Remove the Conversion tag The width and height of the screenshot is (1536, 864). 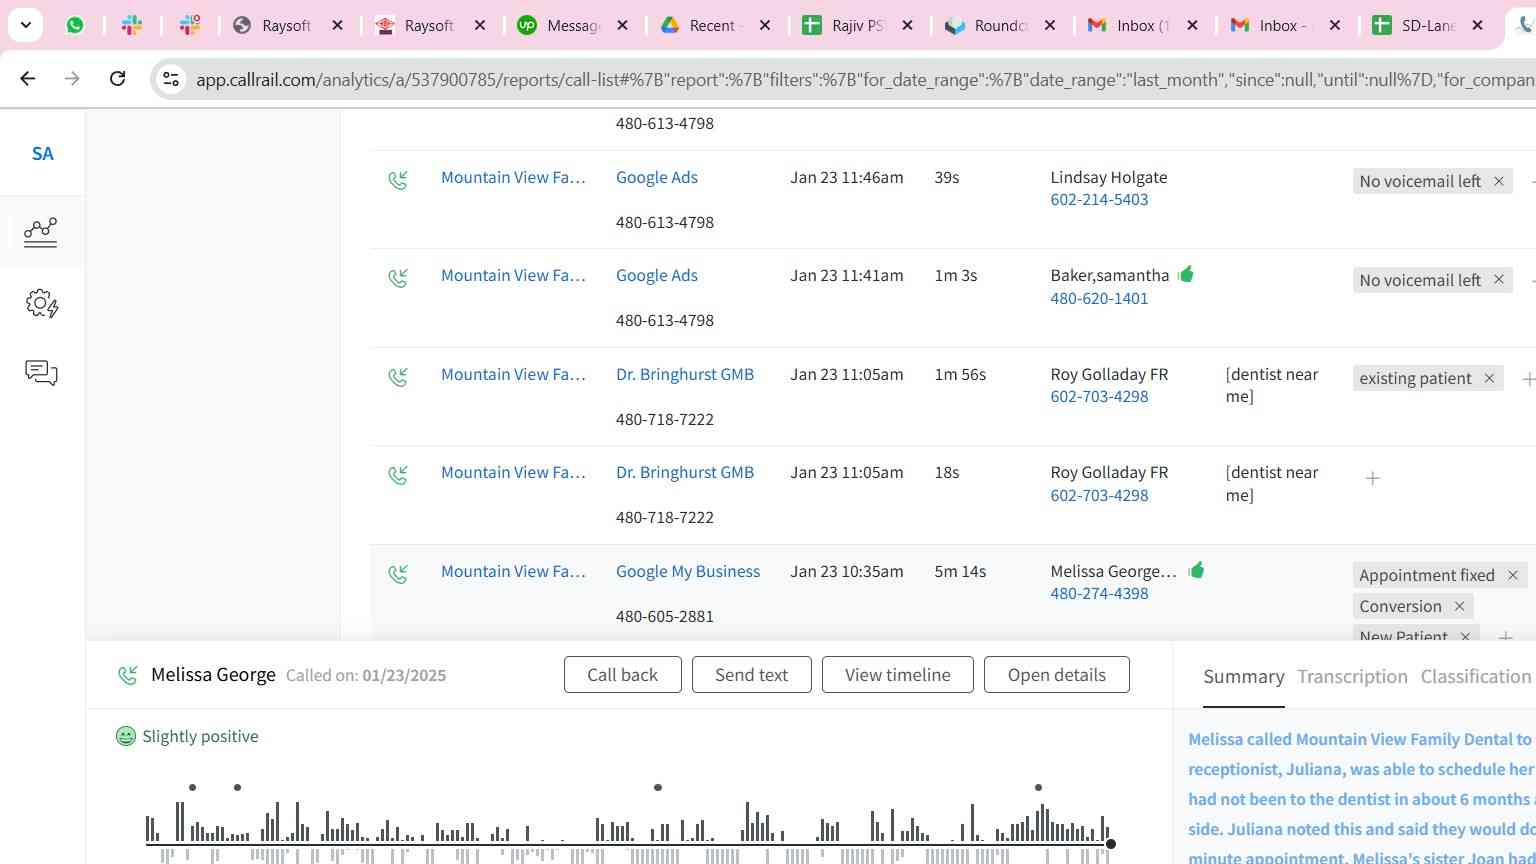1459,606
